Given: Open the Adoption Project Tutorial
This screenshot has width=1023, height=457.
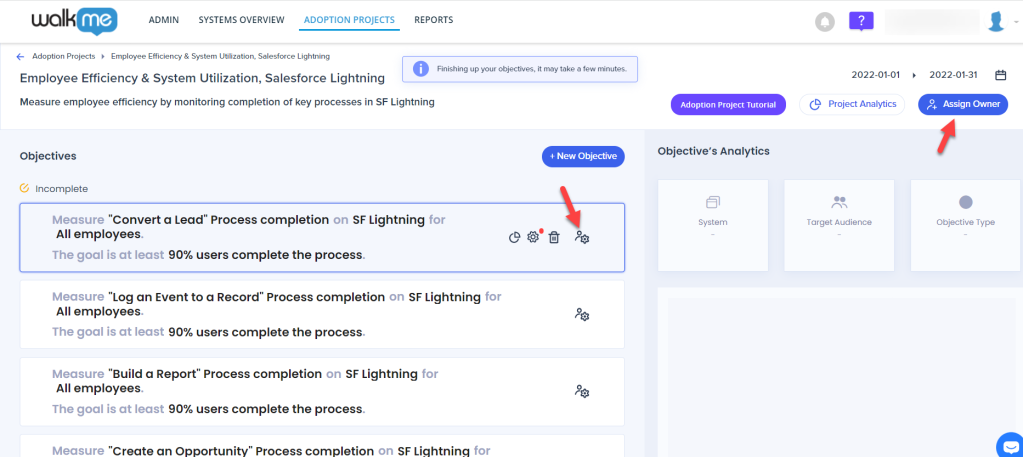Looking at the screenshot, I should 728,104.
